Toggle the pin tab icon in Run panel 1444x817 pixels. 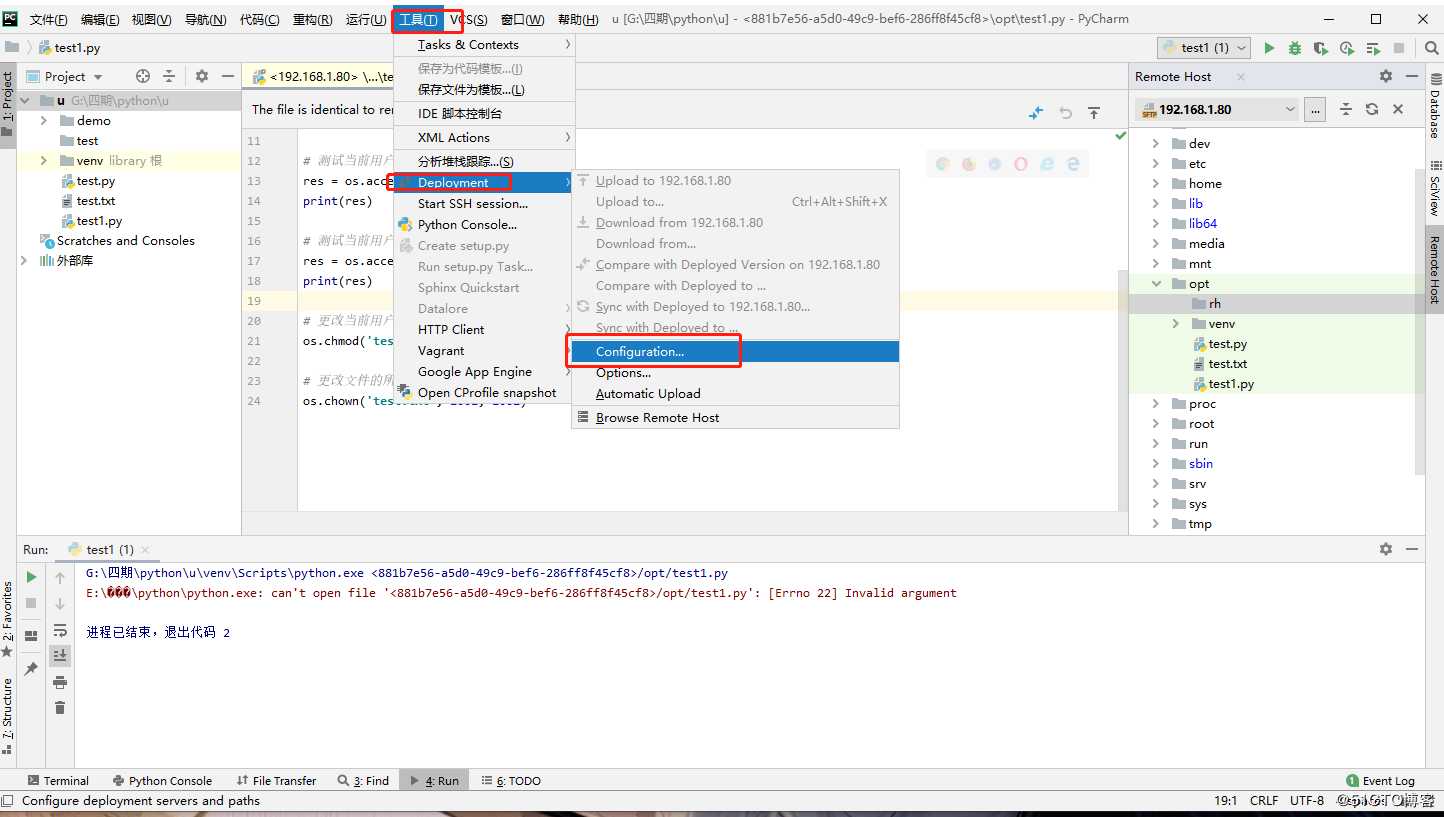pos(31,669)
